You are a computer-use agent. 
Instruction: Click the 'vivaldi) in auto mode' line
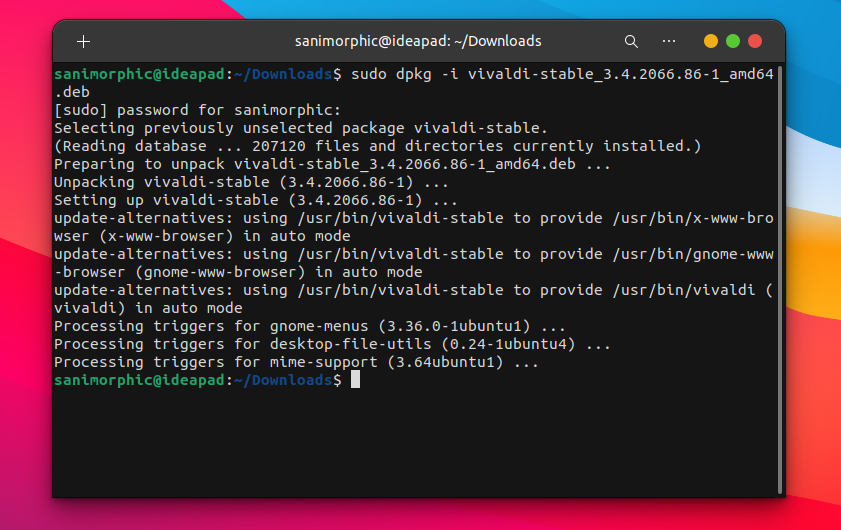[x=148, y=308]
